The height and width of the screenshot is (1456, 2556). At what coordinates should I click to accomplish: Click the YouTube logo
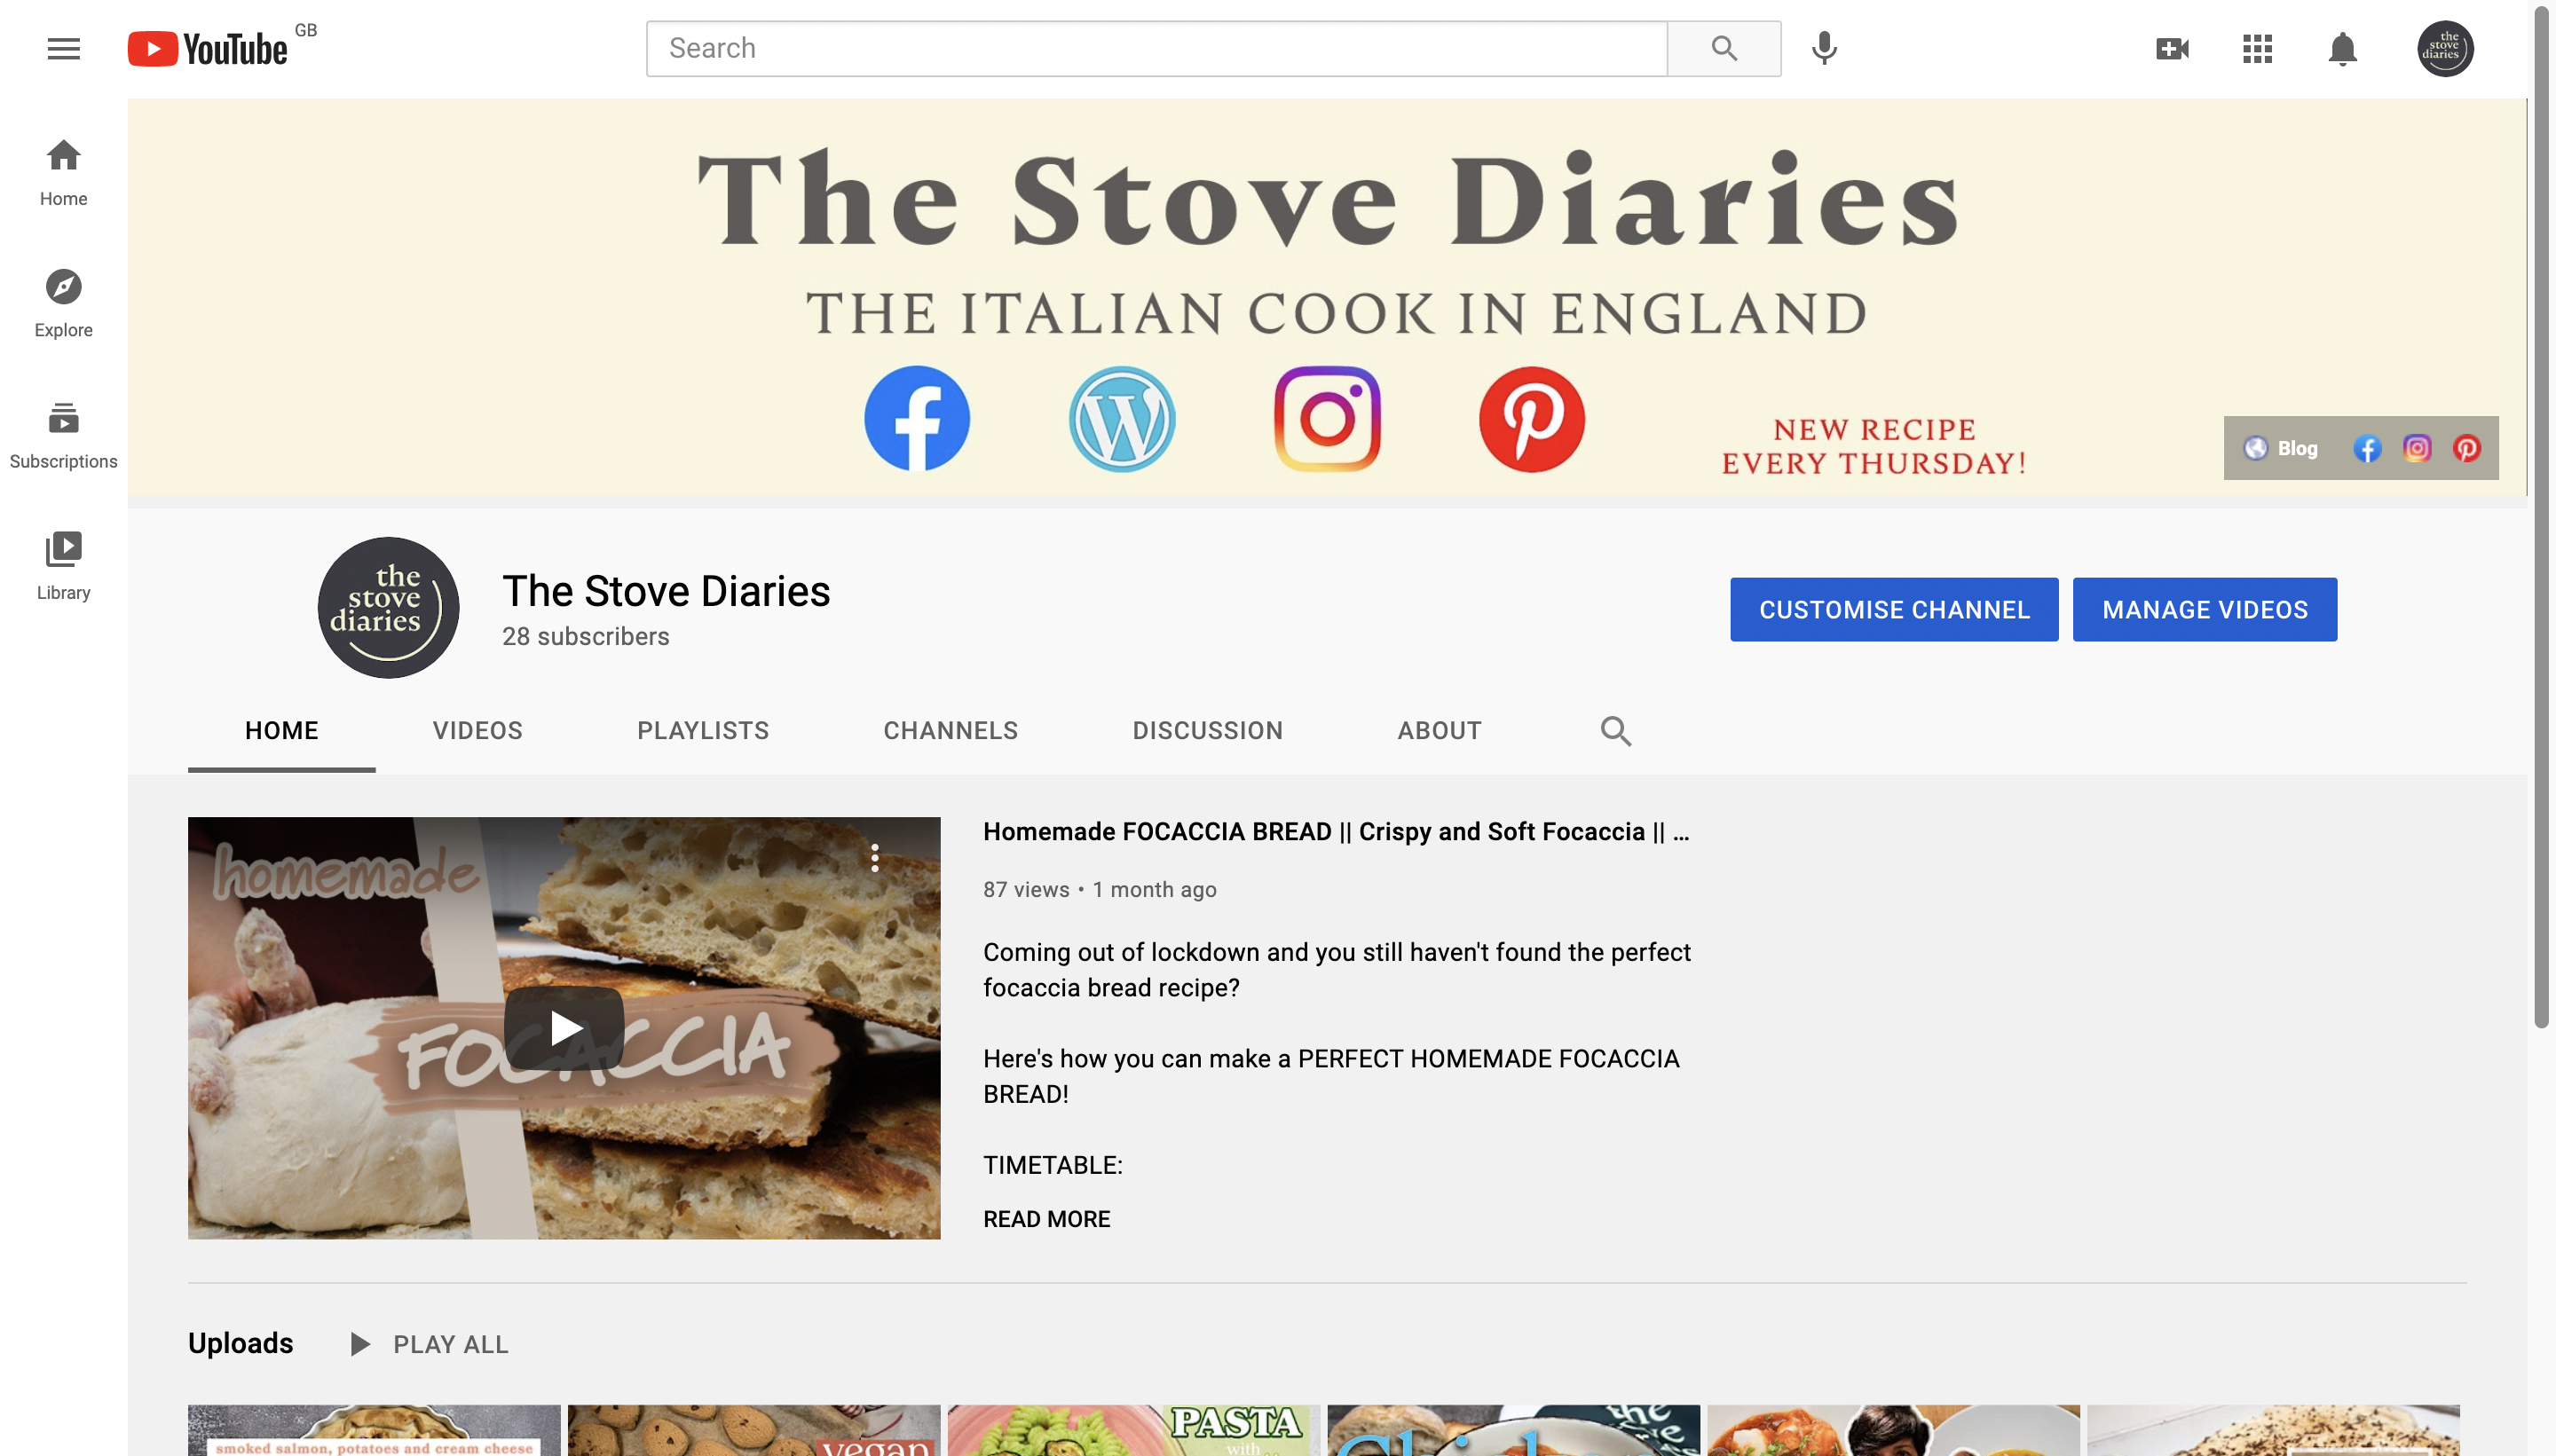click(x=208, y=49)
